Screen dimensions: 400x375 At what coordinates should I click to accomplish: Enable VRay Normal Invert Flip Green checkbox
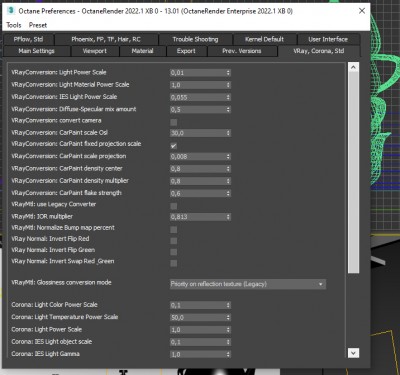pos(174,252)
